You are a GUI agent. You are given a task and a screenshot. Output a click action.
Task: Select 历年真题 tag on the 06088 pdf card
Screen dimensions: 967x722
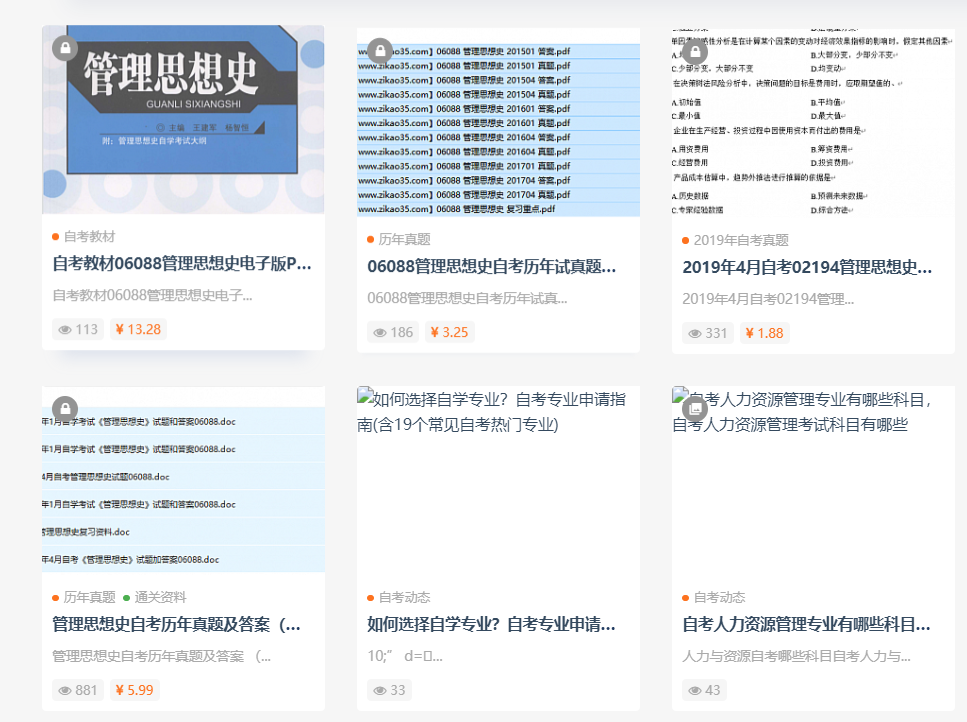pos(405,239)
